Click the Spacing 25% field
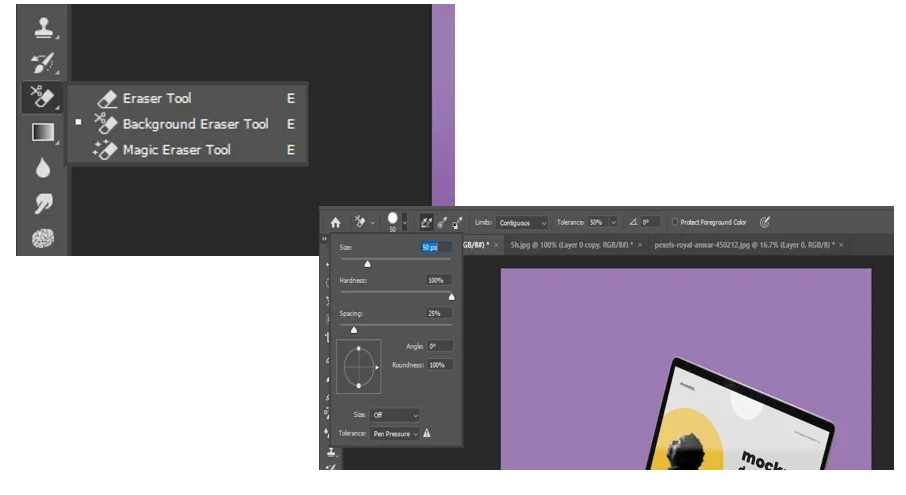This screenshot has height=495, width=906. point(439,313)
